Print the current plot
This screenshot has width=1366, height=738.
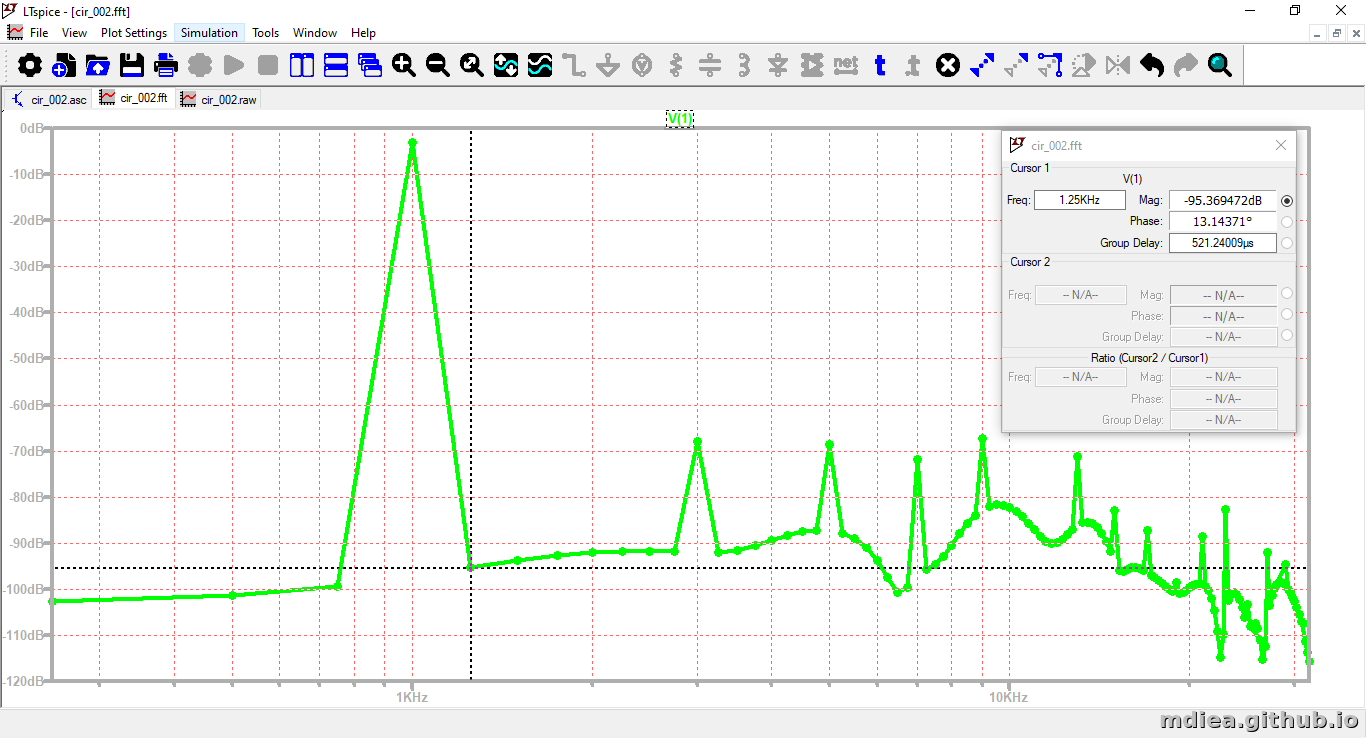tap(166, 66)
